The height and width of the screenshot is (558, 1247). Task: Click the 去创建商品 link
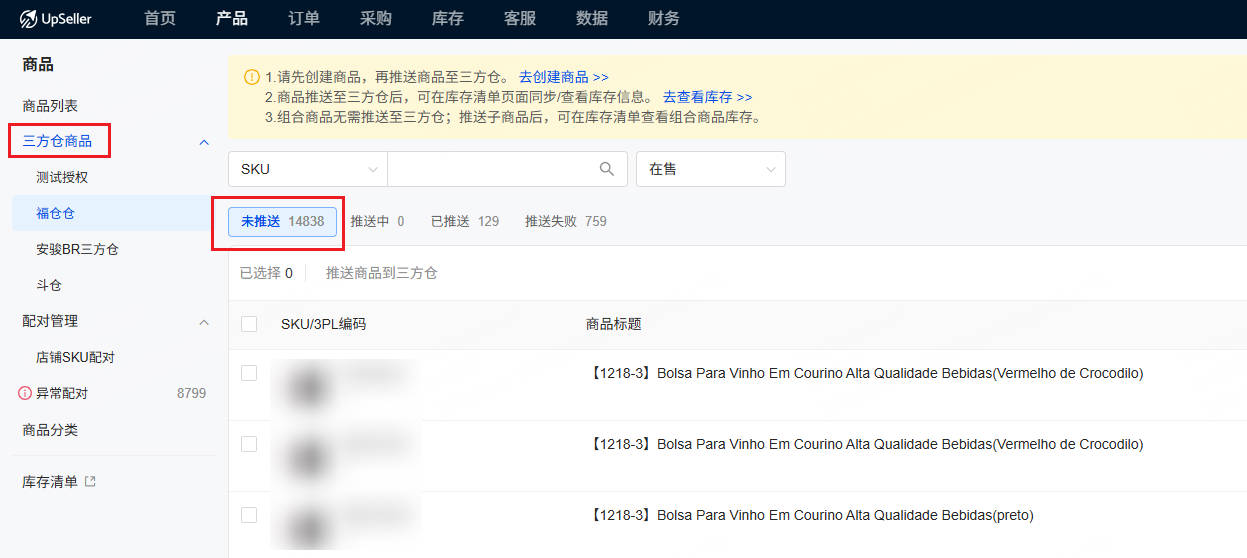563,77
